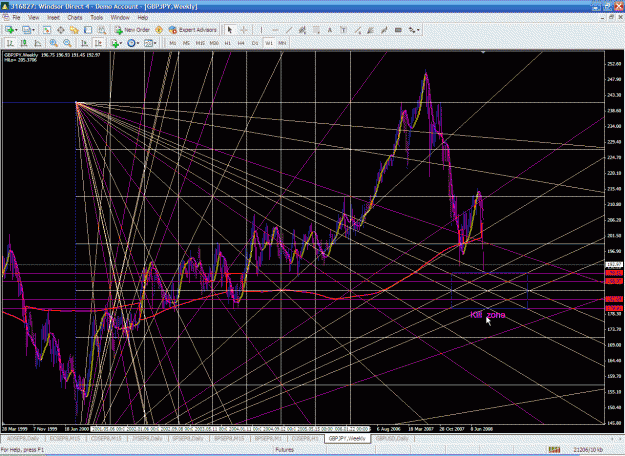Select the vertical line drawing tool
Viewport: 625px width, 456px height.
click(x=261, y=30)
